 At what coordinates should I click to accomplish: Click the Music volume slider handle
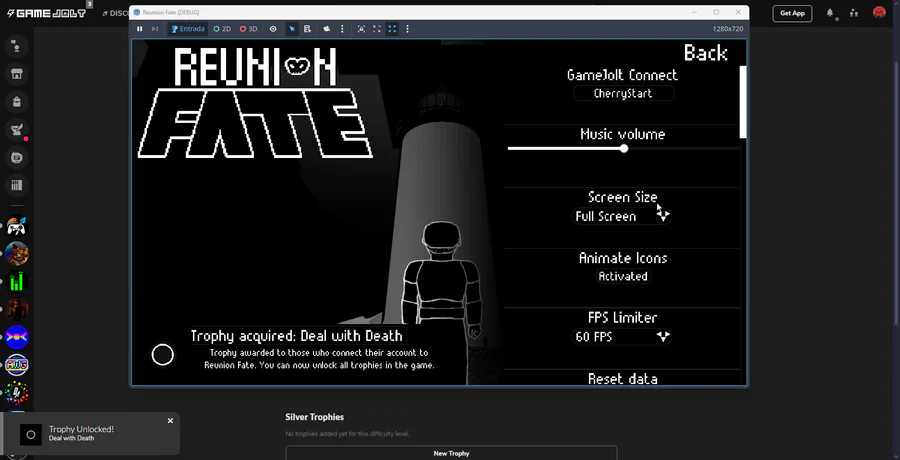(624, 149)
